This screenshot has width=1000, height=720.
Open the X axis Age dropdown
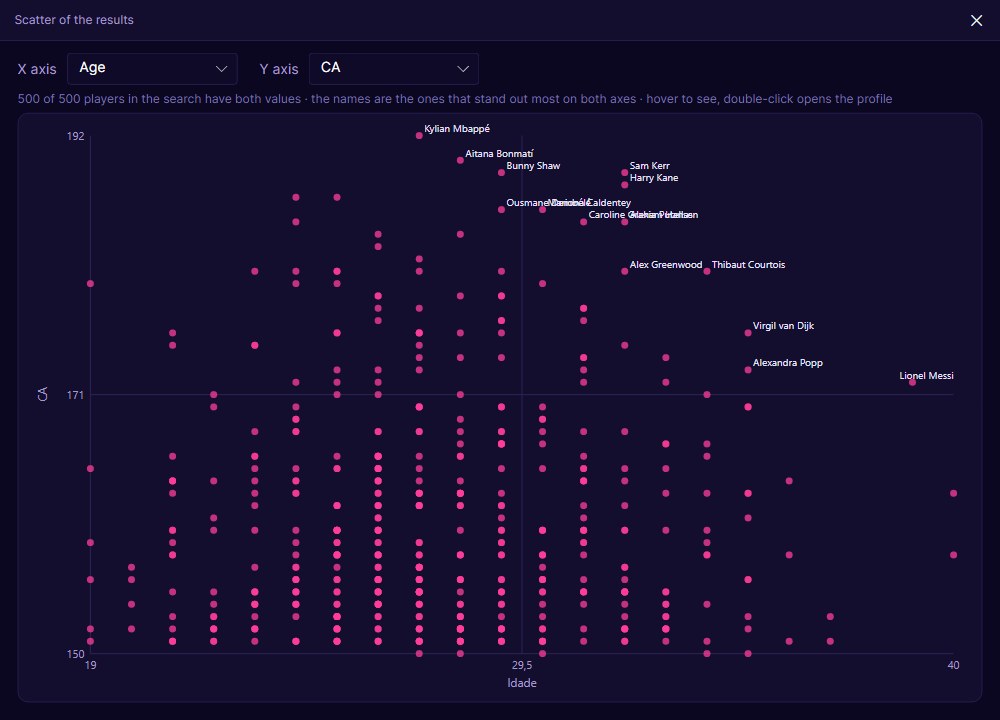pyautogui.click(x=152, y=69)
